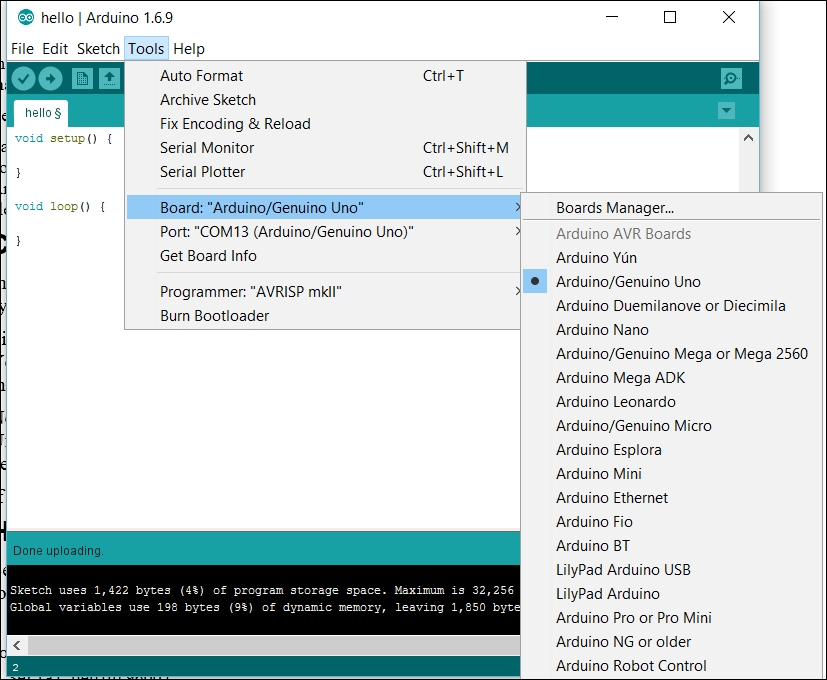Open the Serial Monitor magnifier icon
The image size is (827, 680).
731,79
